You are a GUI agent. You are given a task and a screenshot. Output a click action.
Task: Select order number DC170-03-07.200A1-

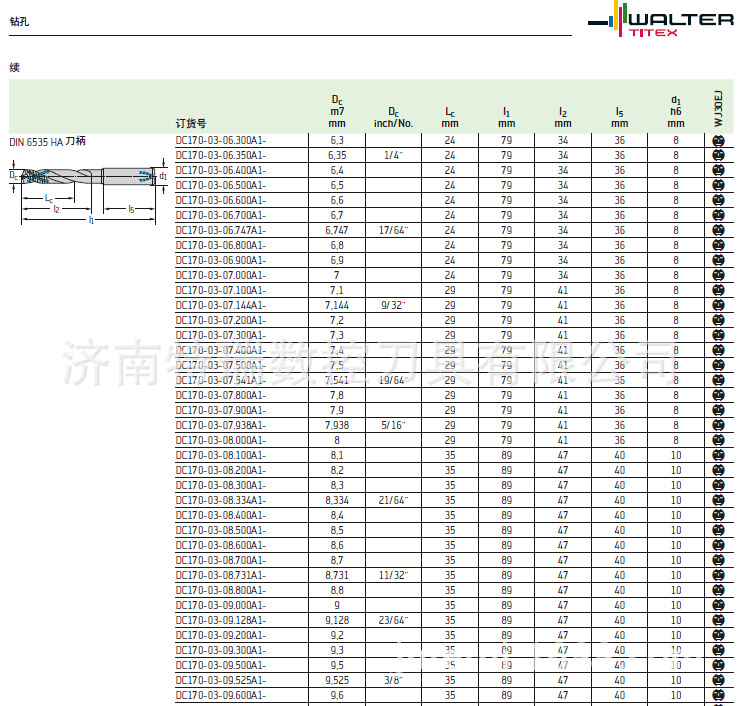tap(221, 320)
